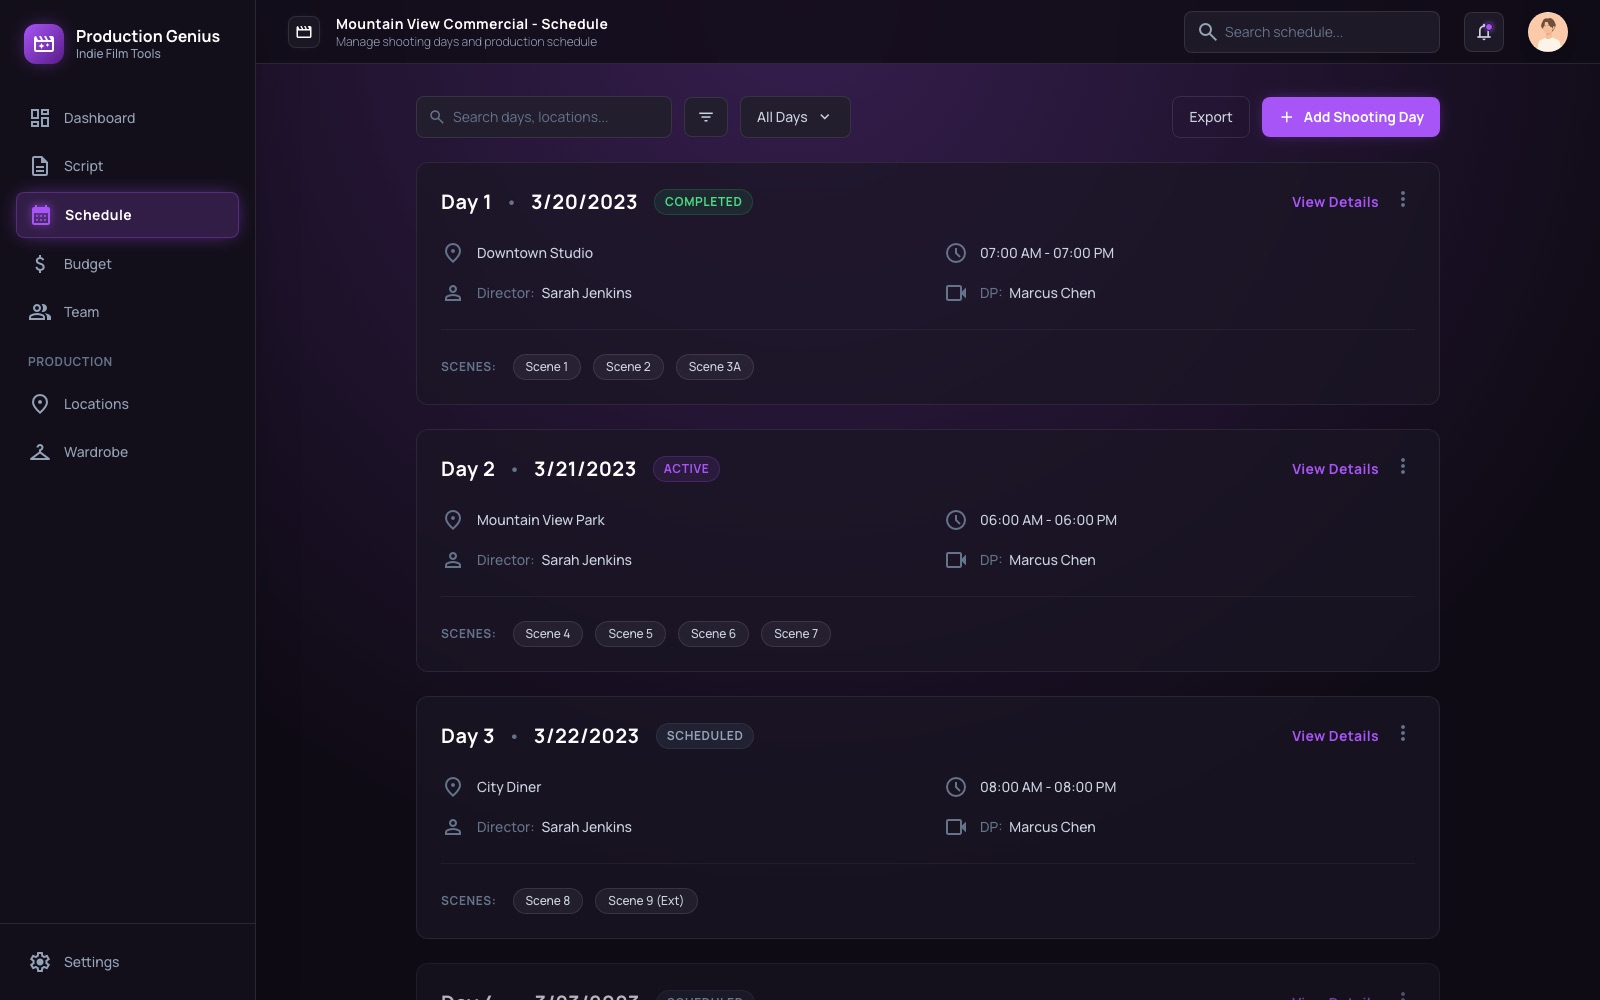Image resolution: width=1600 pixels, height=1000 pixels.
Task: Open the clapperboard icon beside the page title
Action: (x=304, y=32)
